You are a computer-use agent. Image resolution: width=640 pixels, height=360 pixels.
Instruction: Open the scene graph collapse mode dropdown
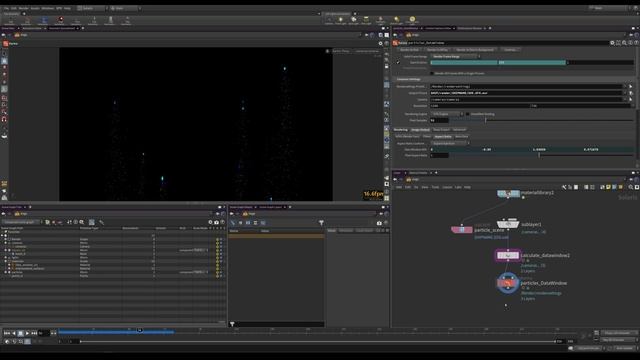pos(22,222)
